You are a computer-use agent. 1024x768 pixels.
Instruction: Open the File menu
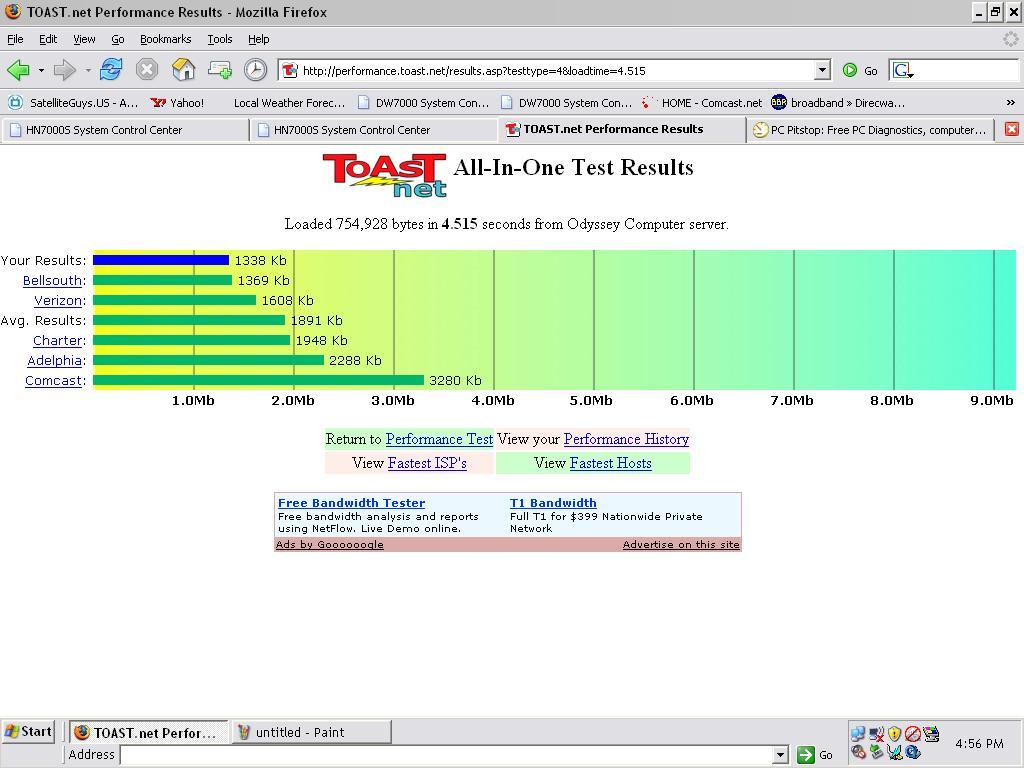[15, 39]
